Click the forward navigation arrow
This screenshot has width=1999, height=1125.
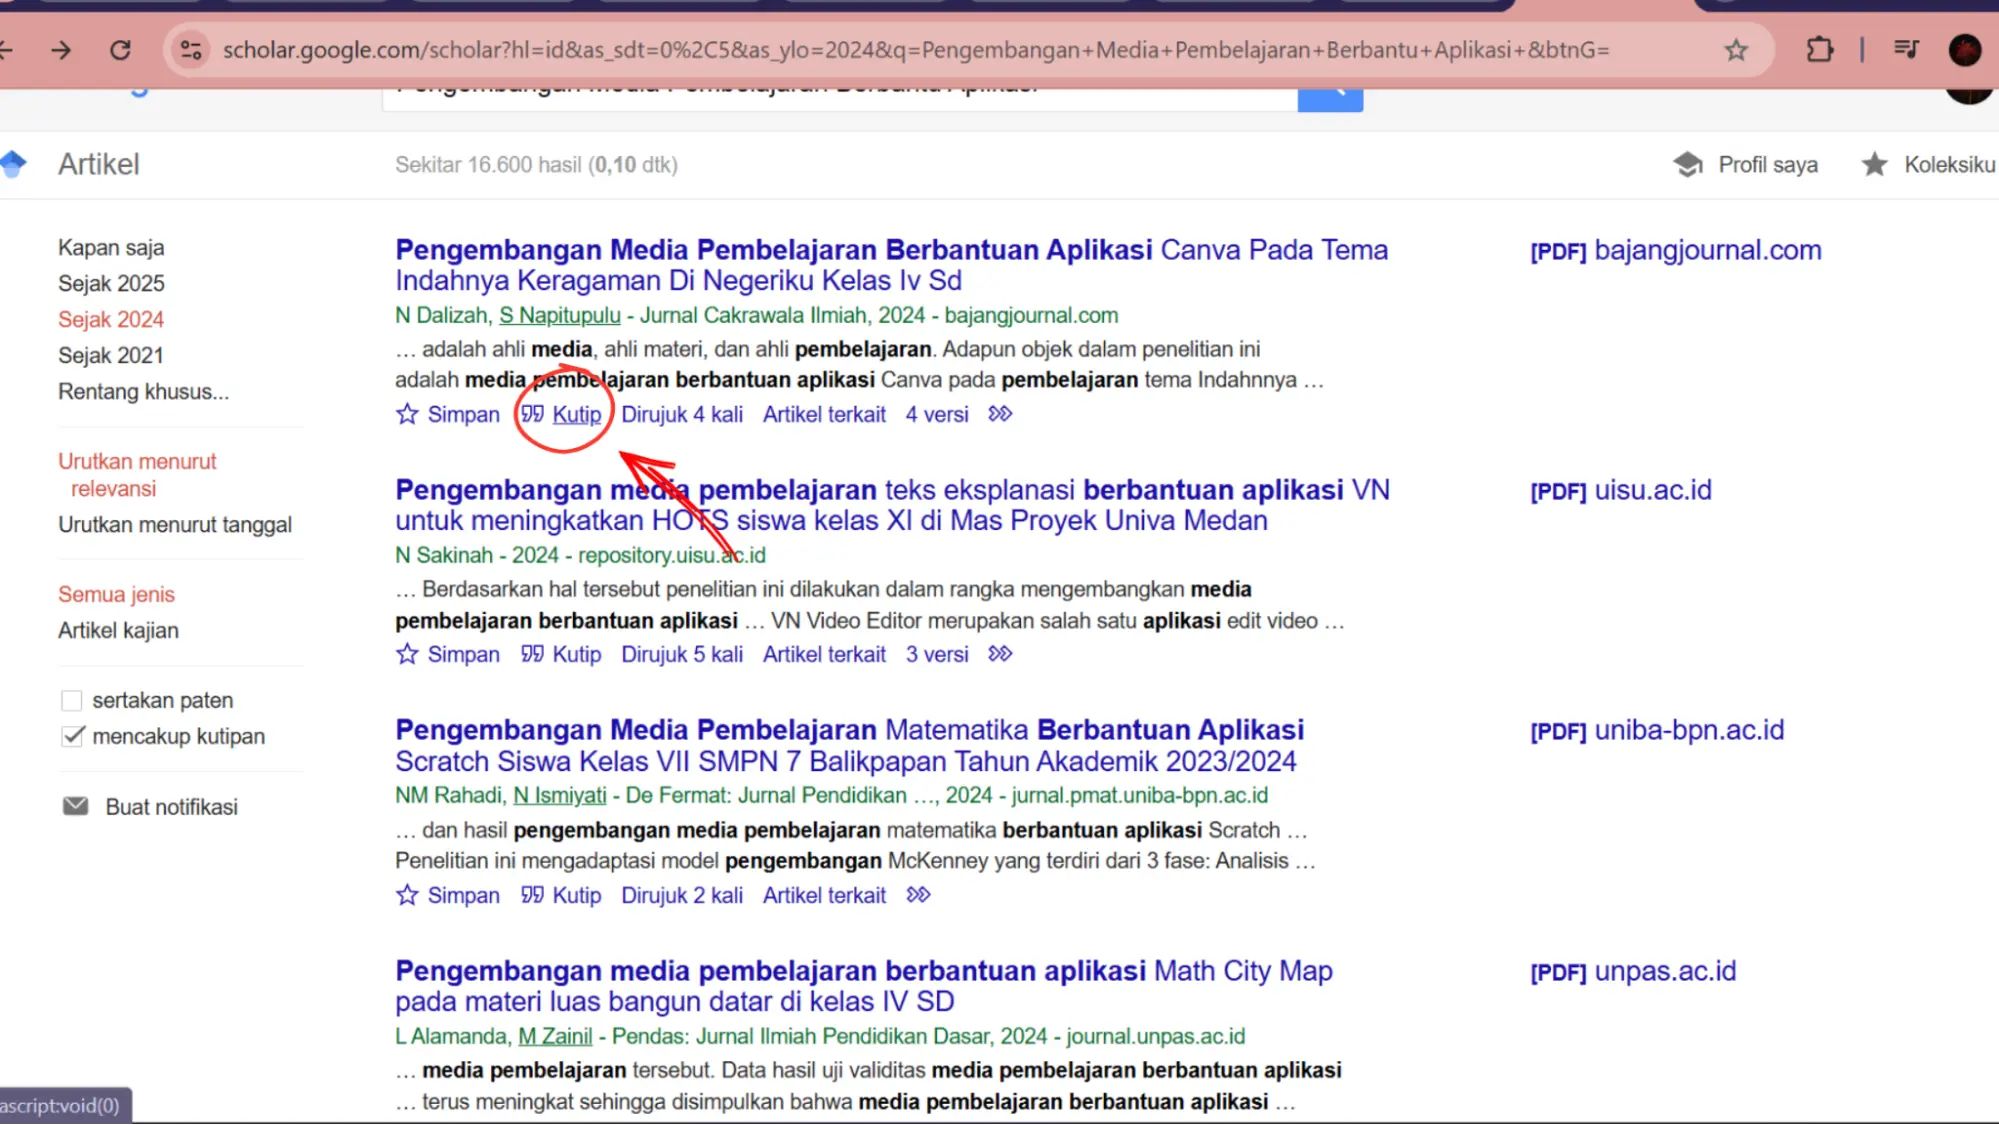pyautogui.click(x=63, y=50)
